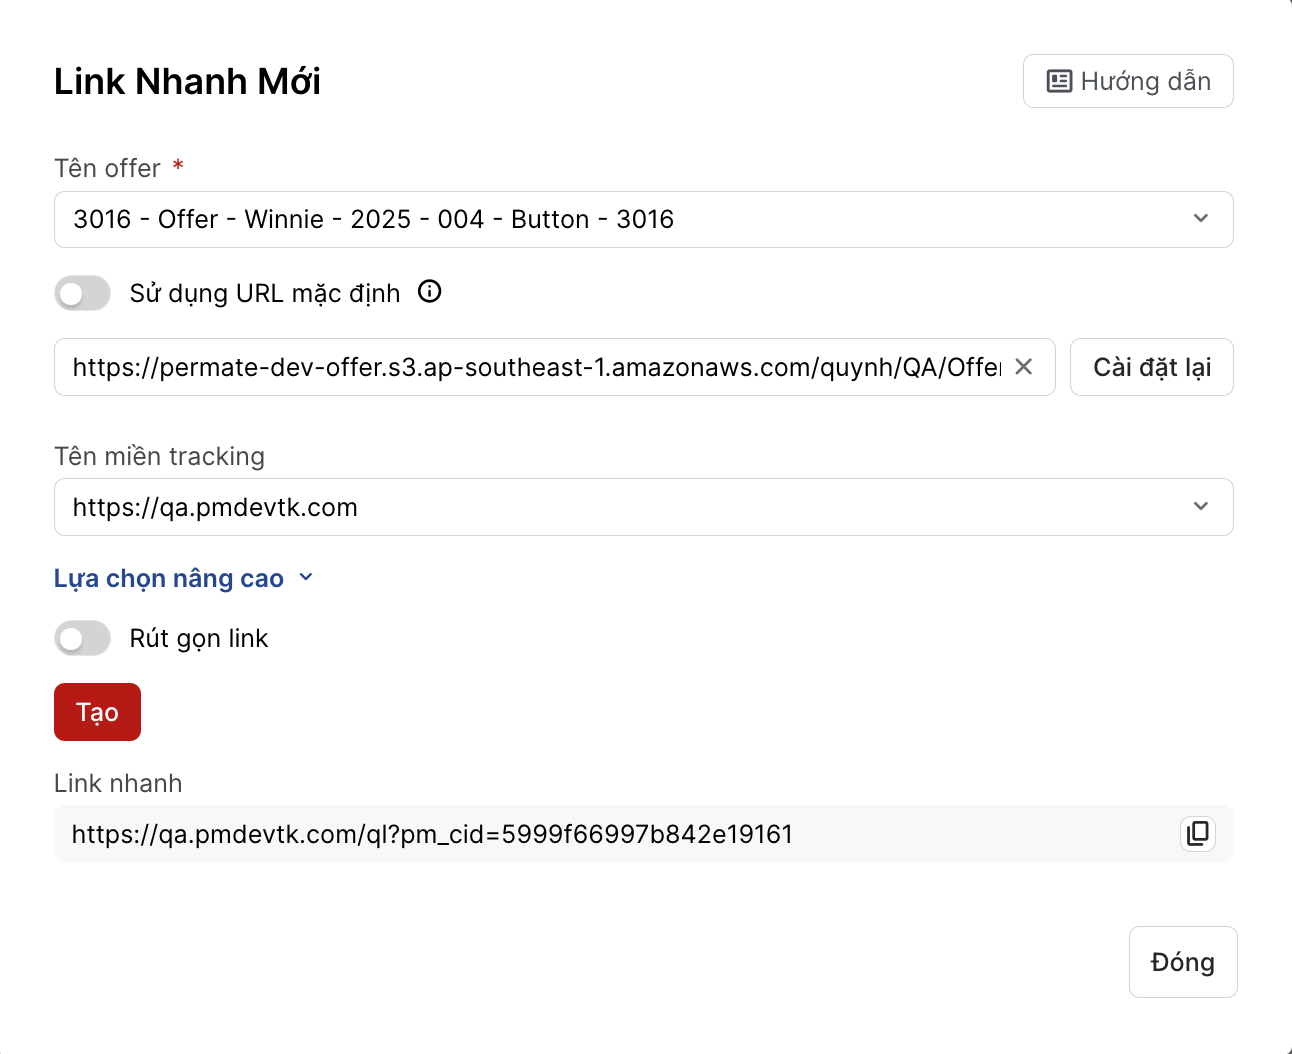Copy the generated quick link
The image size is (1292, 1054).
point(1198,833)
